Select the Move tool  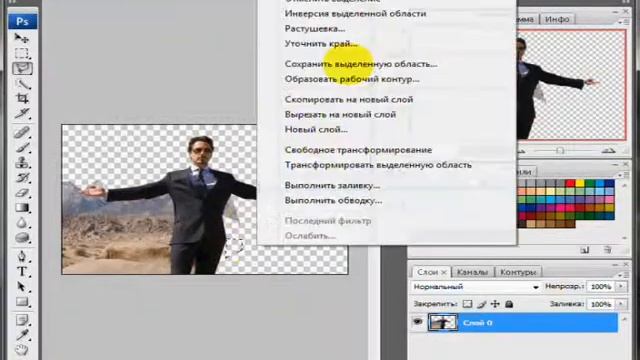coord(21,38)
